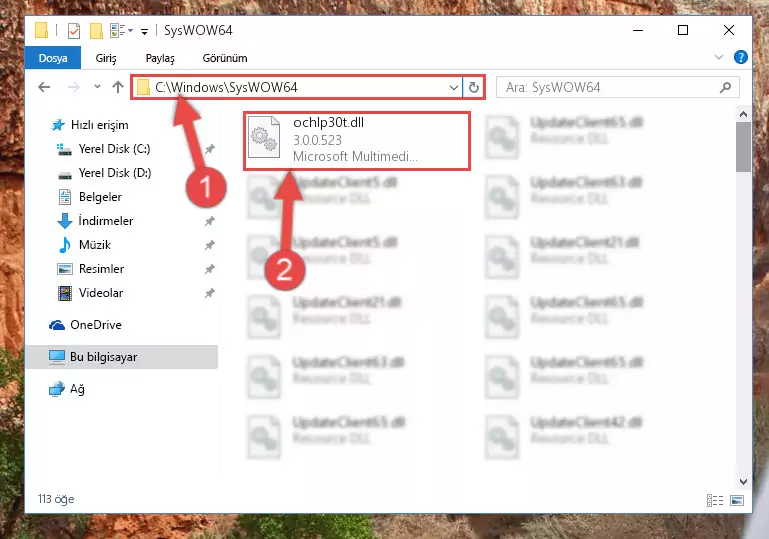Click the file list scrollbar down arrow
This screenshot has width=769, height=539.
coord(743,482)
